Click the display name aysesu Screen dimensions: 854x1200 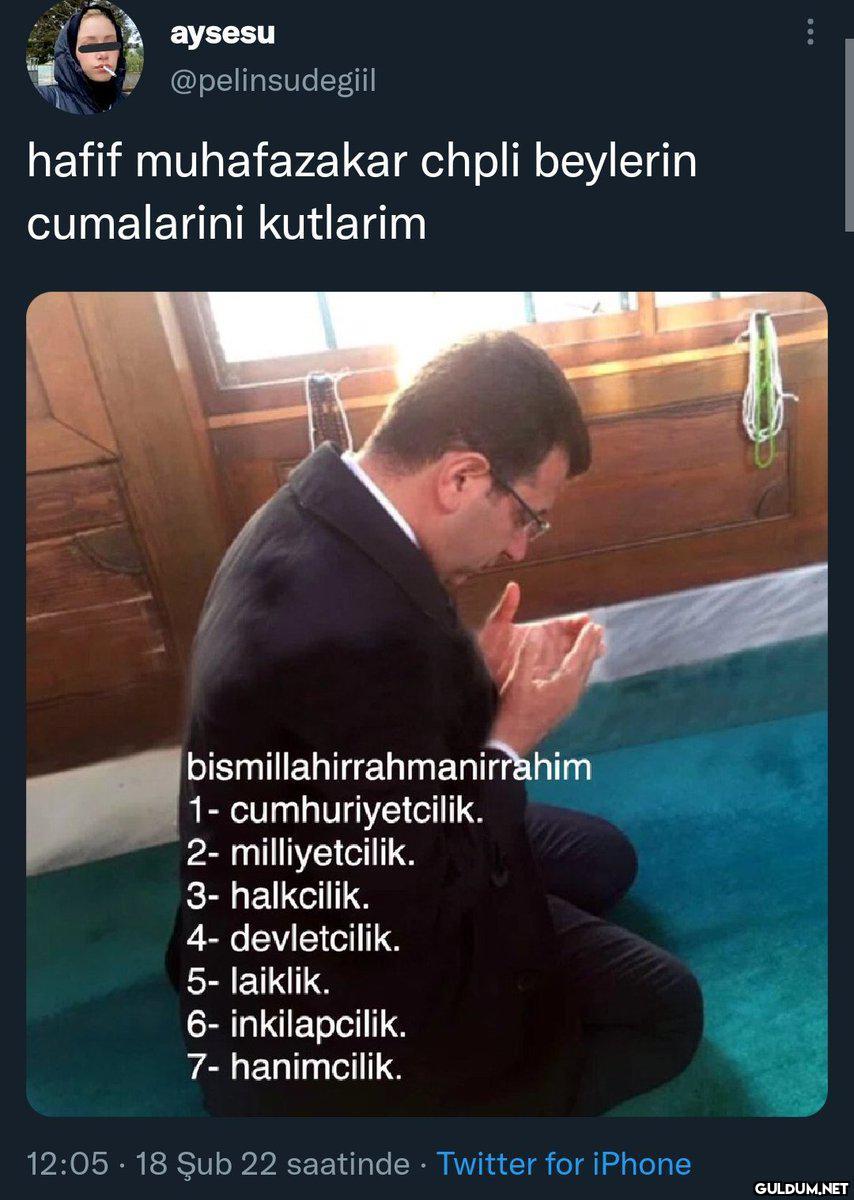222,33
